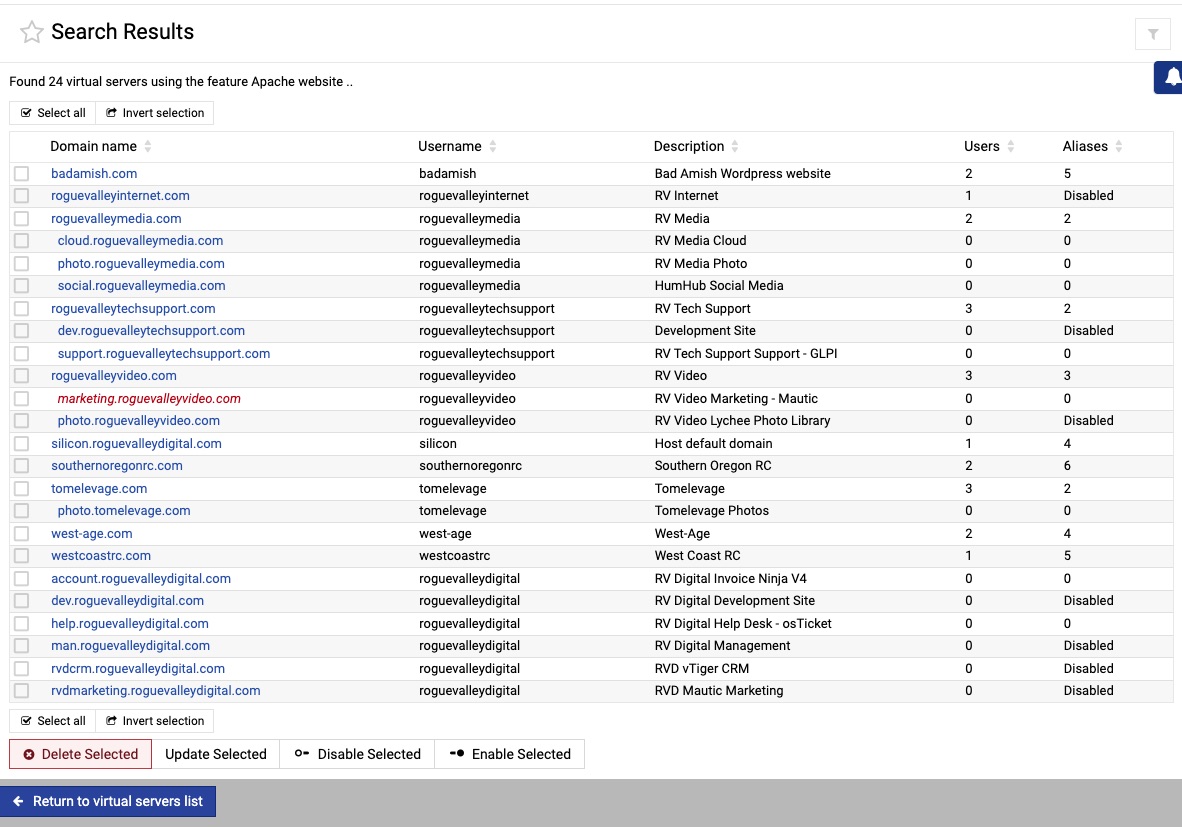This screenshot has width=1182, height=827.
Task: Check the tomelevage.com row checkbox
Action: (x=21, y=489)
